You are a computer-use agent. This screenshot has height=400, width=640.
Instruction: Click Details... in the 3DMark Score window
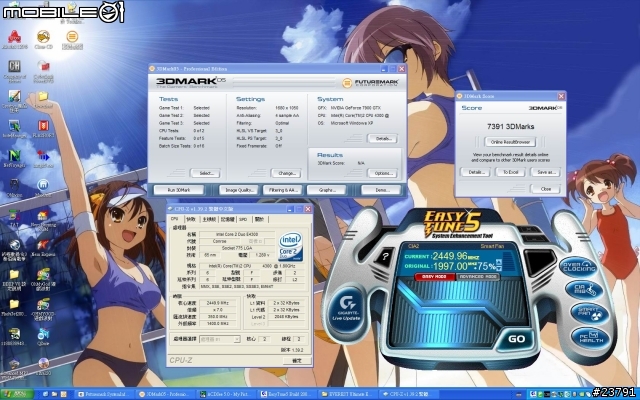(476, 172)
